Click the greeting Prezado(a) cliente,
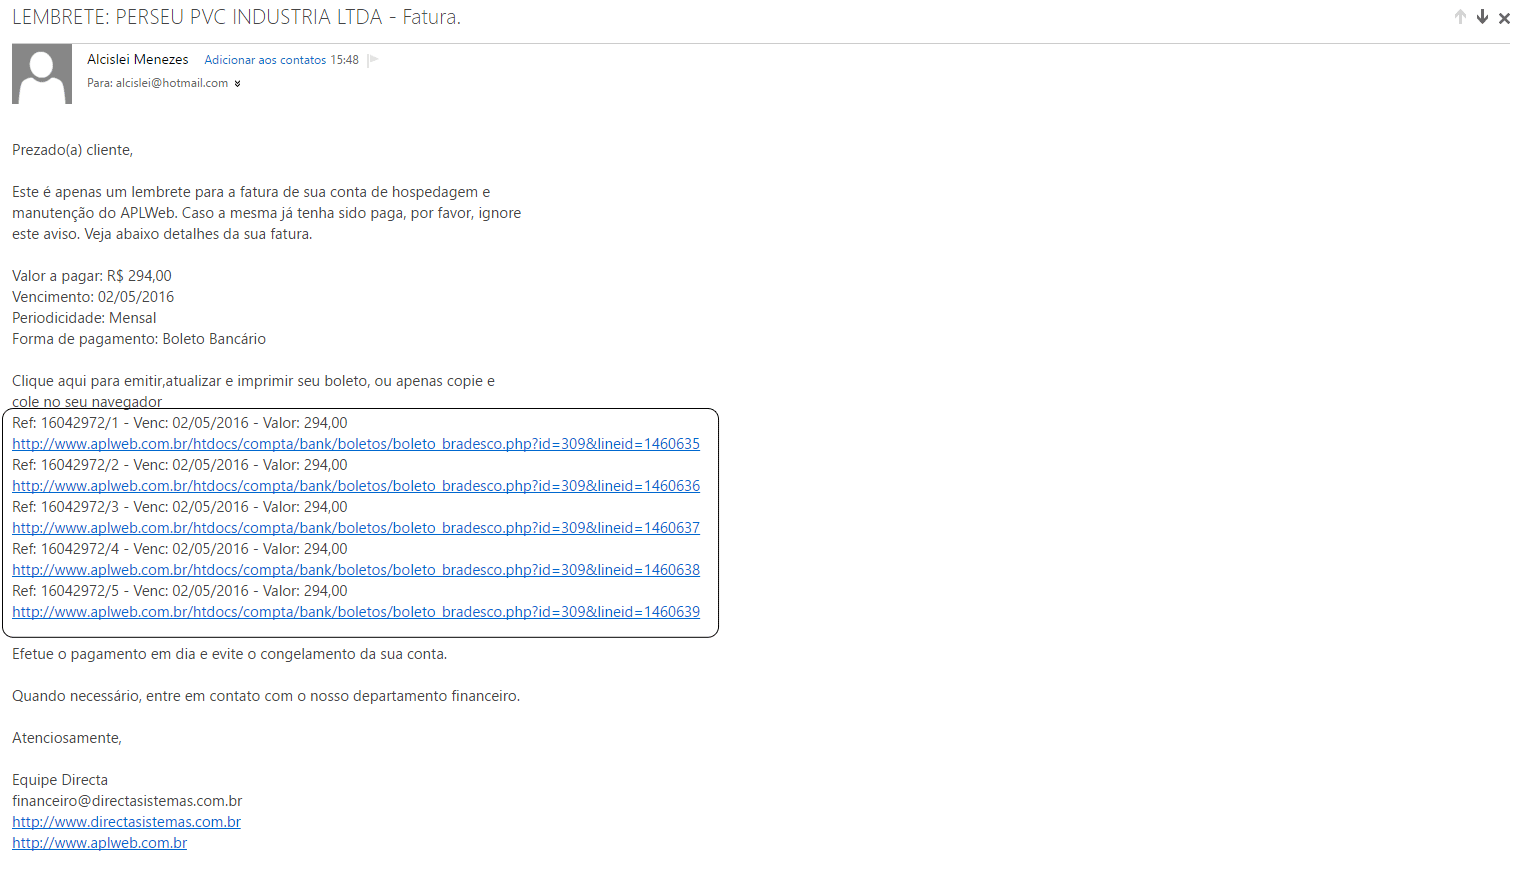 click(72, 150)
